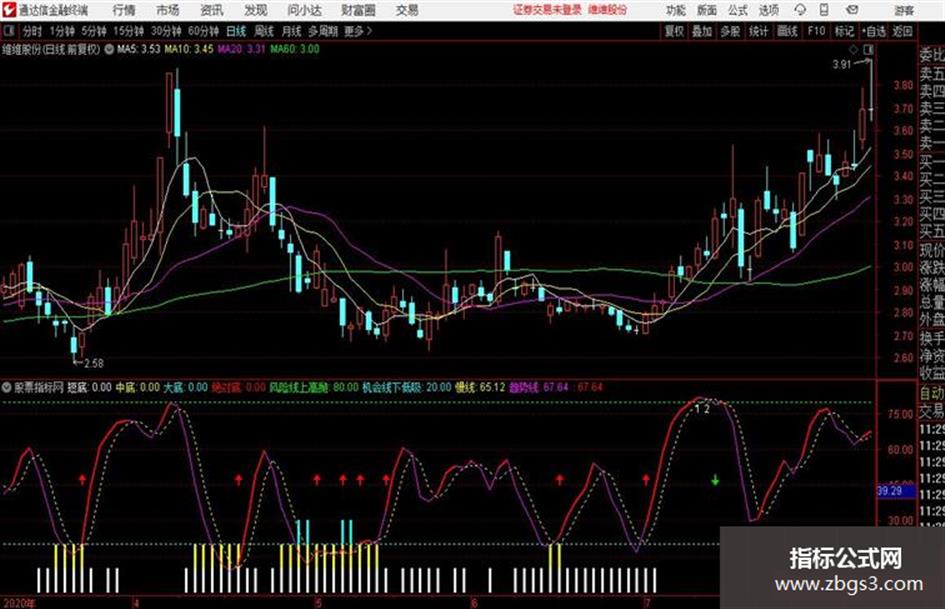This screenshot has width=945, height=609.
Task: Click the 3.91 high price label
Action: click(x=841, y=65)
